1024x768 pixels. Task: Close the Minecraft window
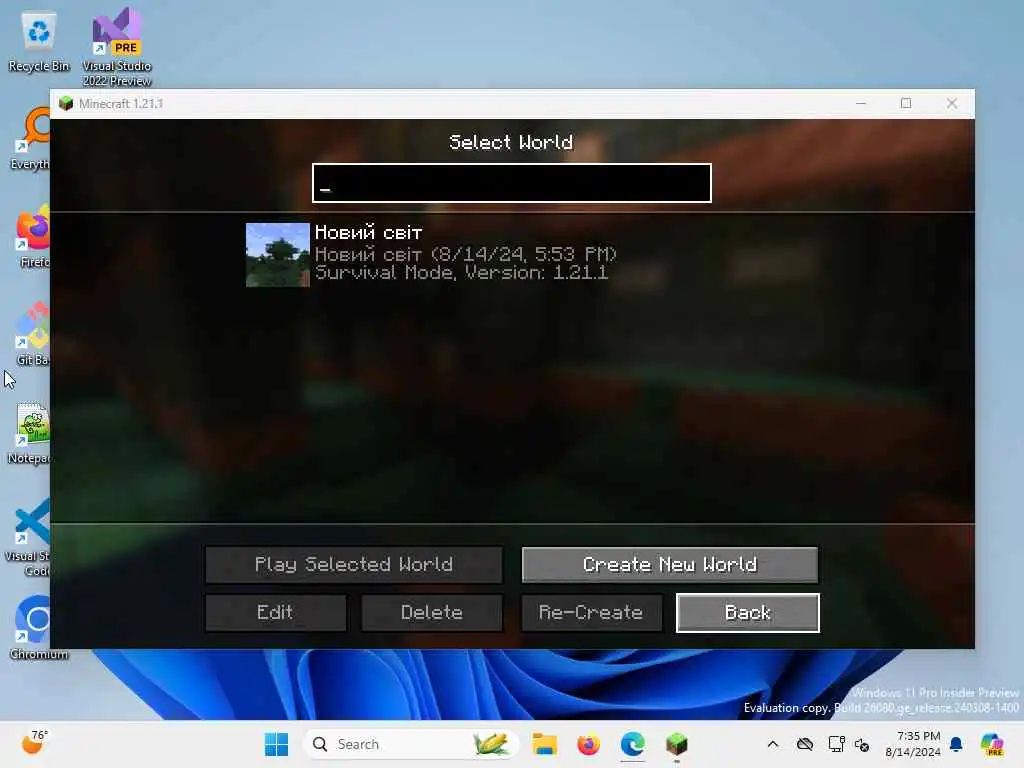[952, 103]
